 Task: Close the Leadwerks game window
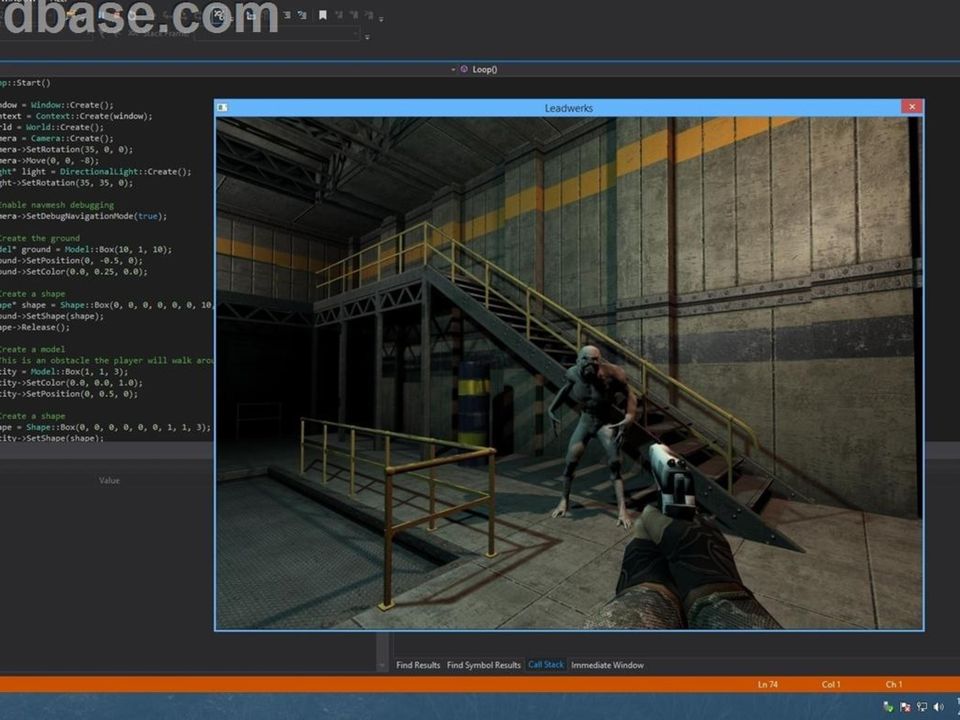pyautogui.click(x=912, y=107)
